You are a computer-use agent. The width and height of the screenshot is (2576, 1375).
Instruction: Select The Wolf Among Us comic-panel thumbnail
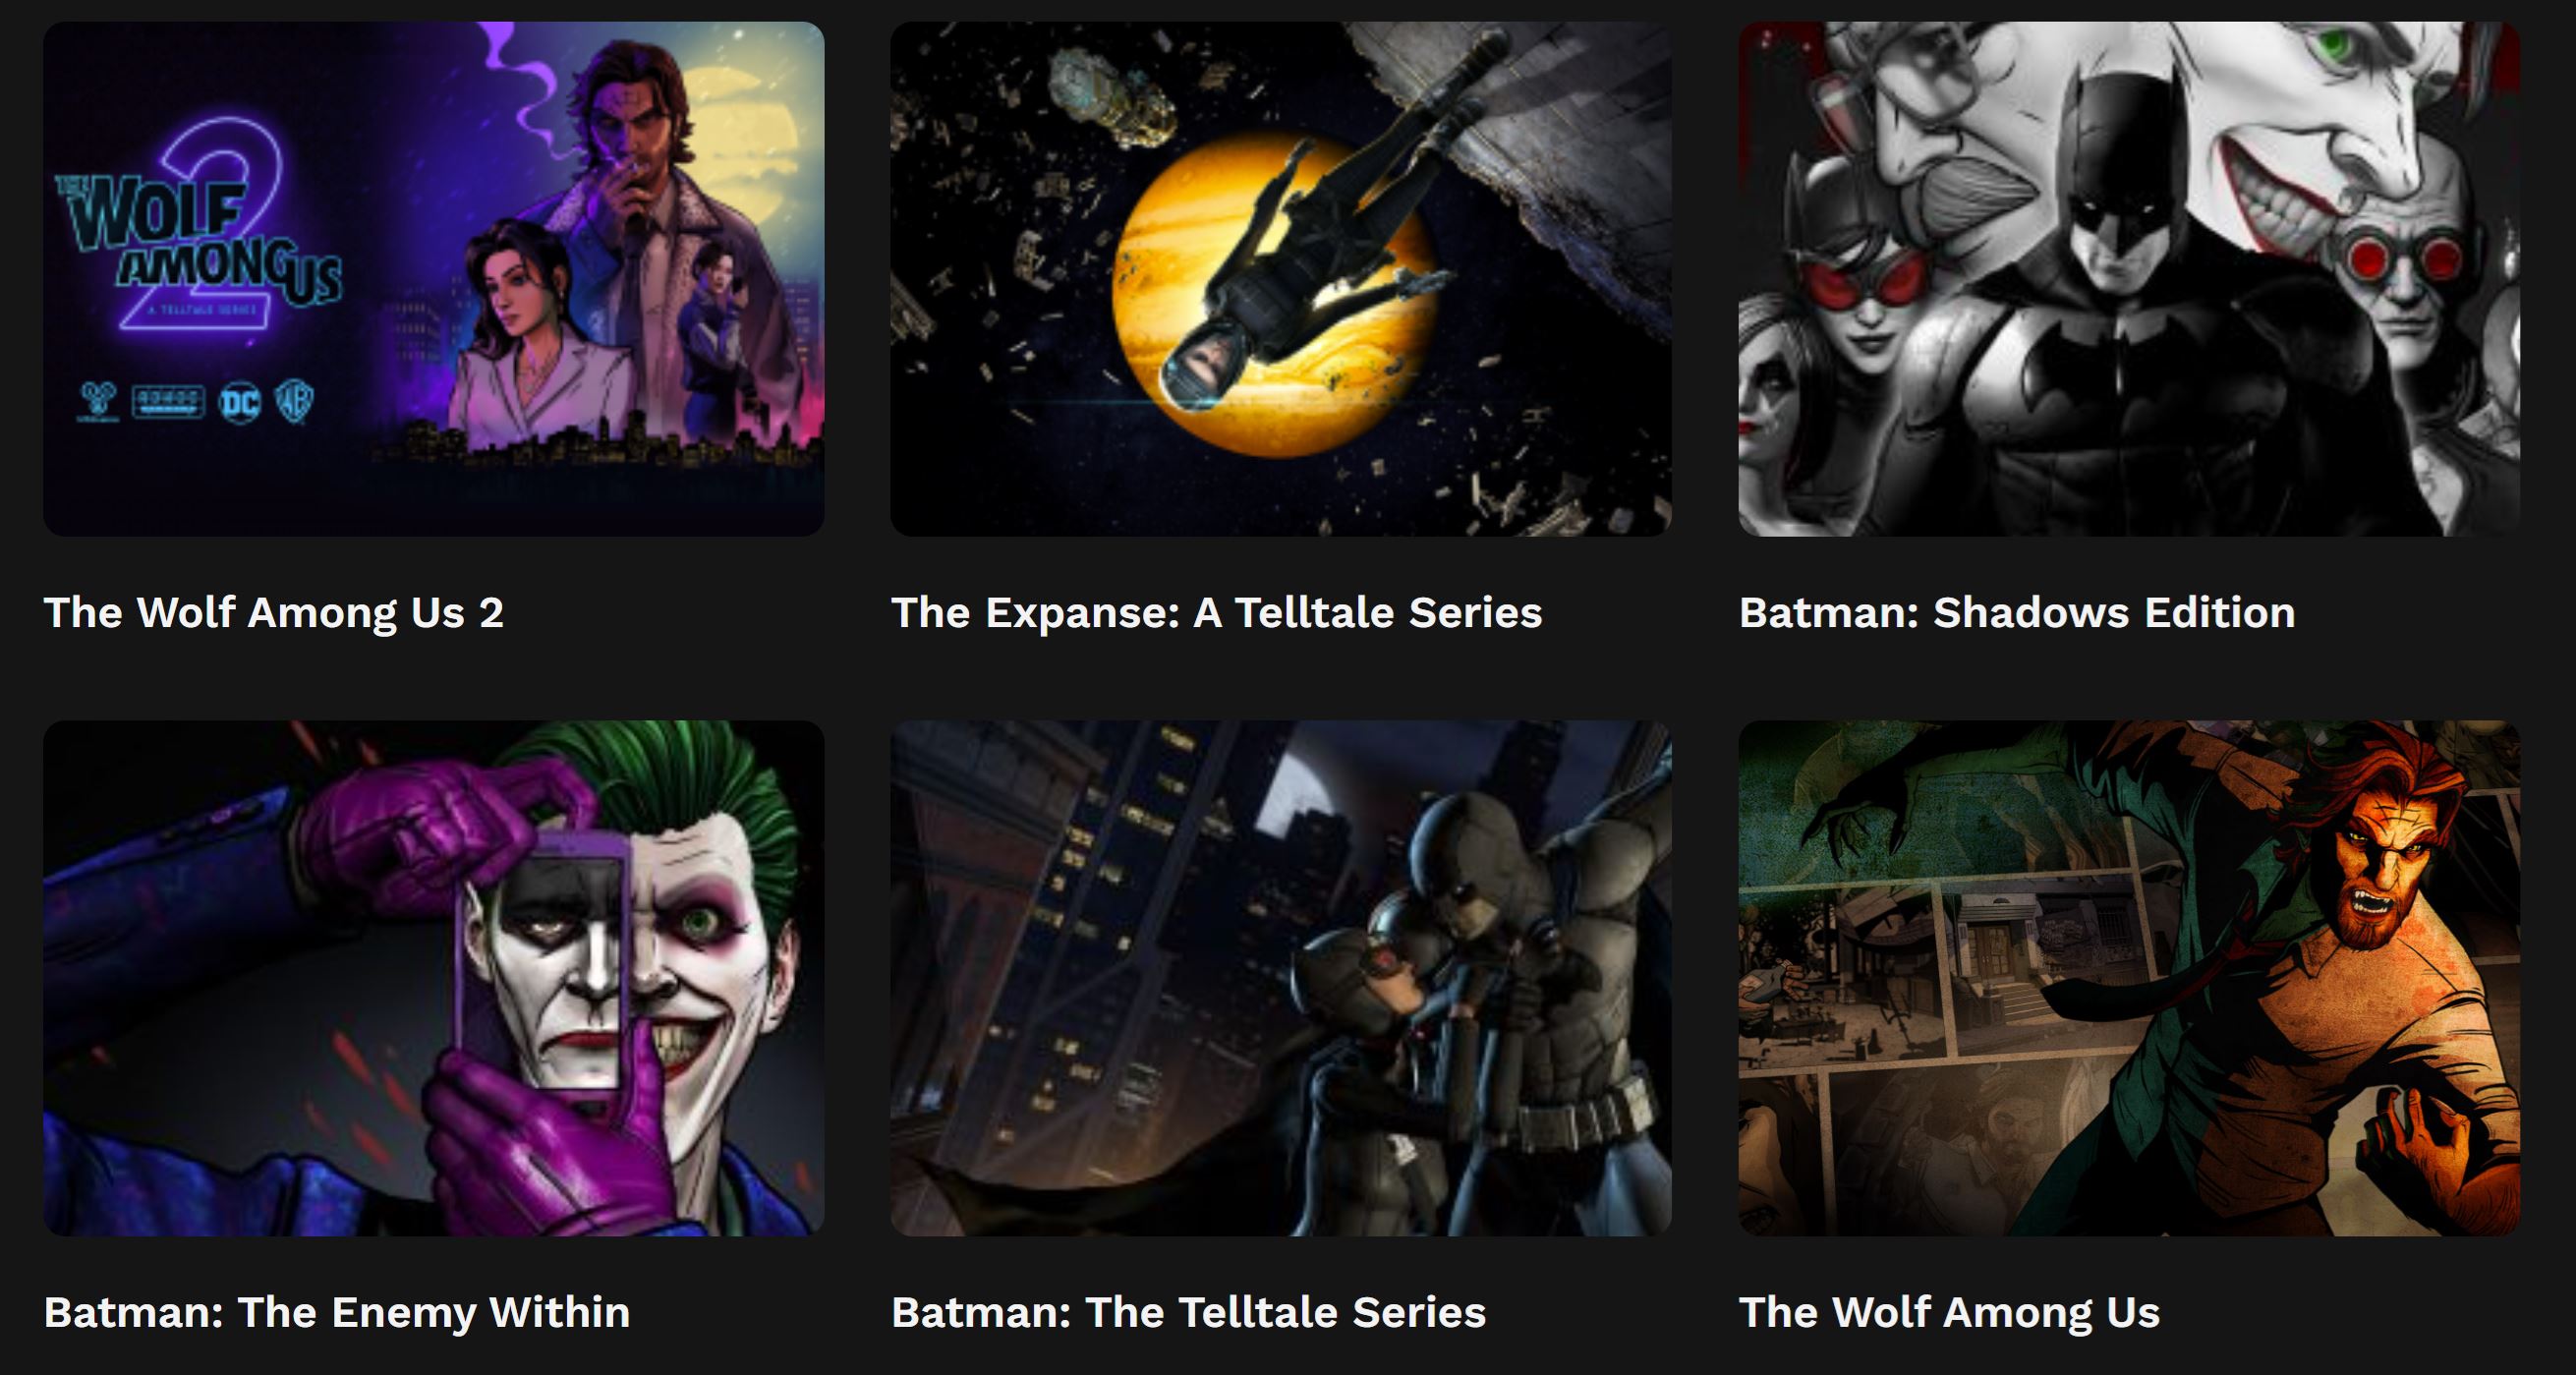pos(2129,978)
